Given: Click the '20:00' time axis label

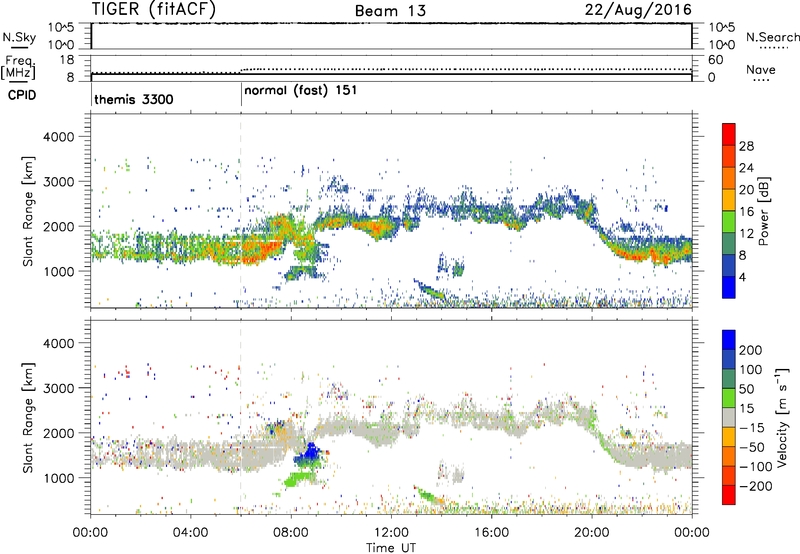Looking at the screenshot, I should 591,533.
